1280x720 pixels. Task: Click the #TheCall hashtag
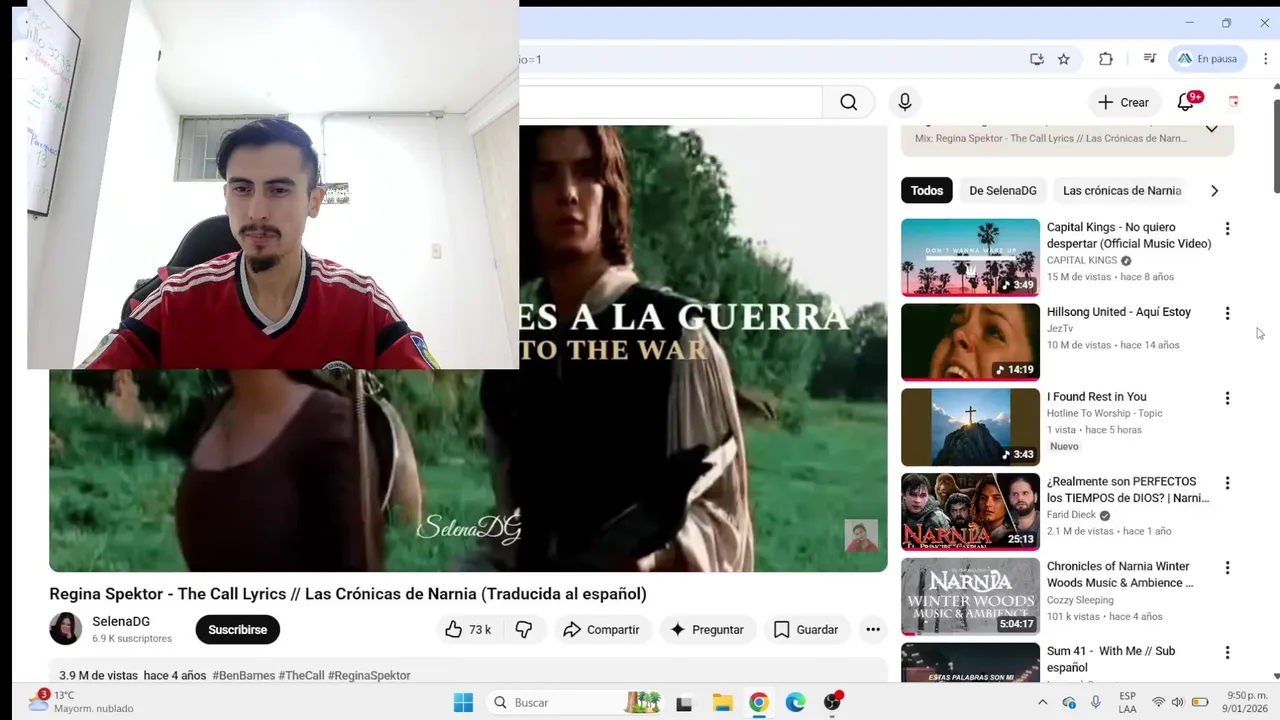(301, 676)
